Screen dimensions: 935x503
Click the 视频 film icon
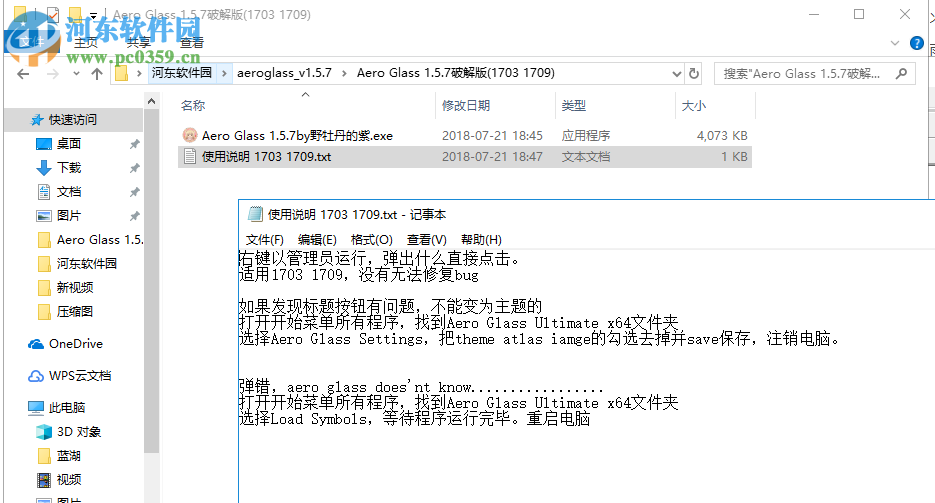coord(44,480)
